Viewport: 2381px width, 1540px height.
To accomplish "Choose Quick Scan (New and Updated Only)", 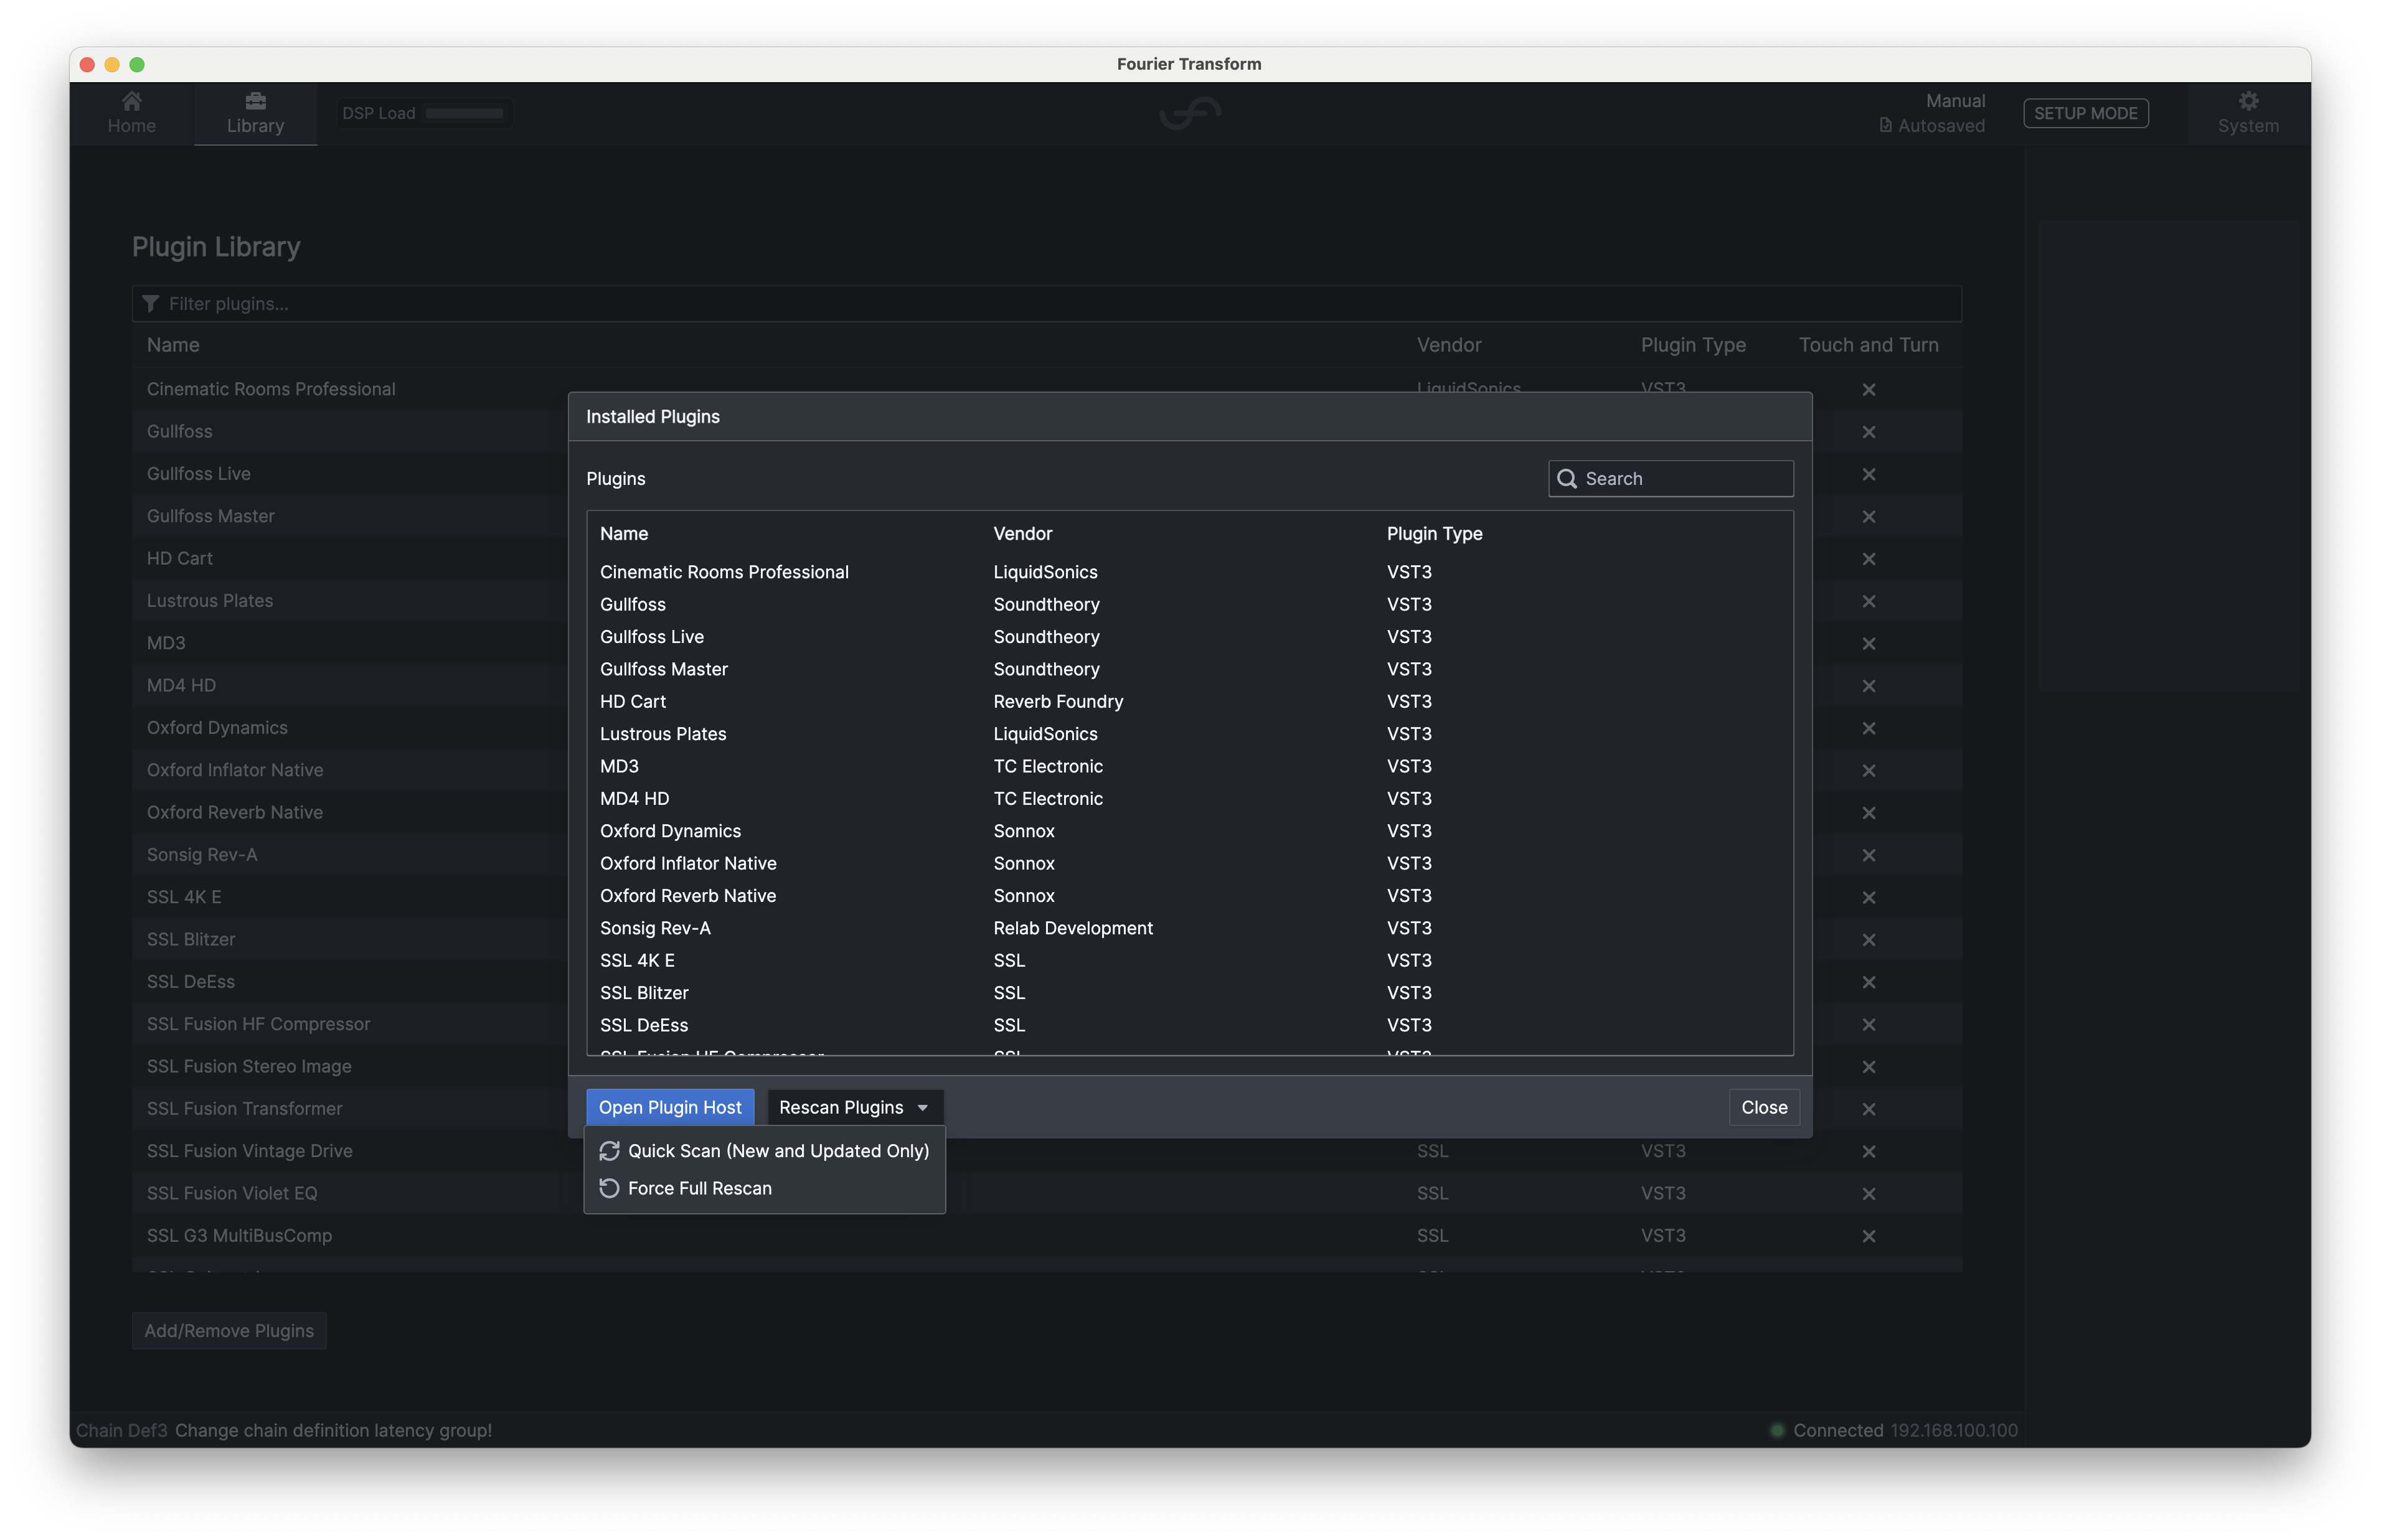I will click(x=764, y=1151).
